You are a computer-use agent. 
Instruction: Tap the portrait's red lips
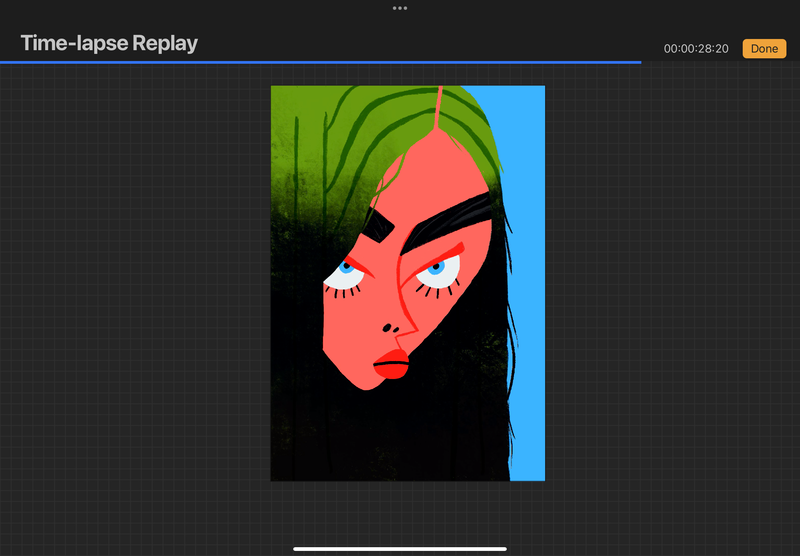[x=391, y=364]
